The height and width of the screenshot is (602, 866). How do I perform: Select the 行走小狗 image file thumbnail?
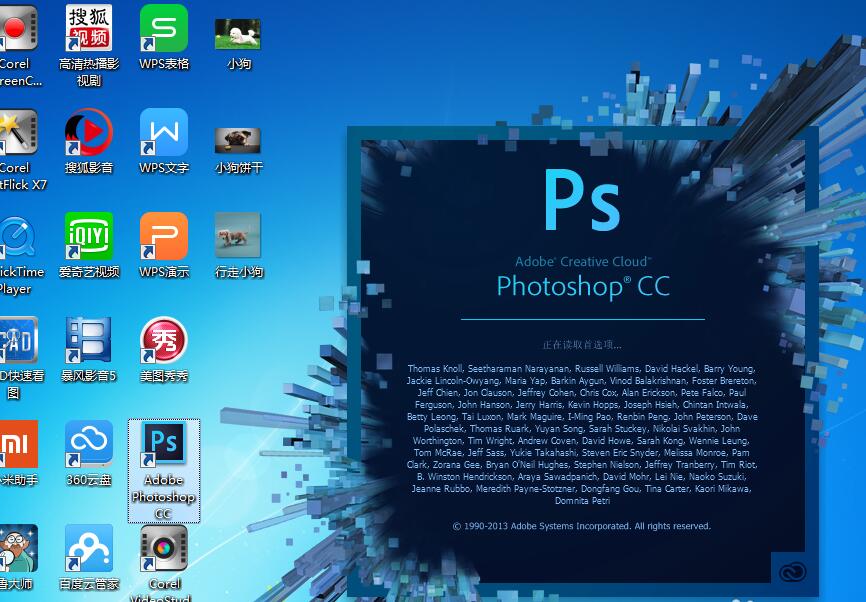coord(237,235)
